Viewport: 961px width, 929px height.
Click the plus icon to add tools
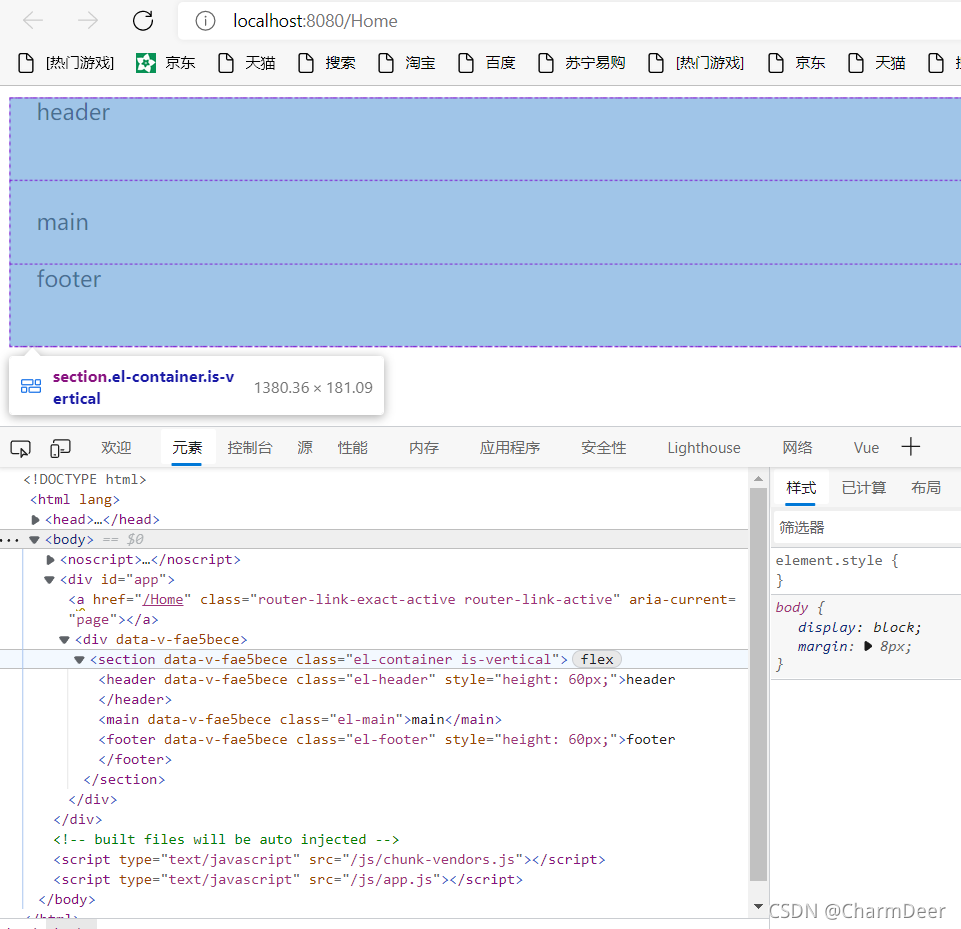911,447
